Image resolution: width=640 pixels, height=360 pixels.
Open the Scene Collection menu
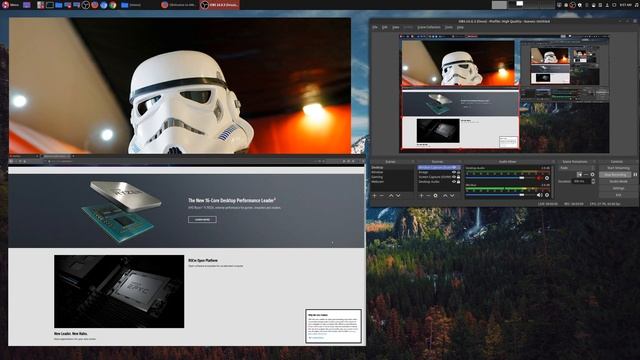pyautogui.click(x=429, y=27)
